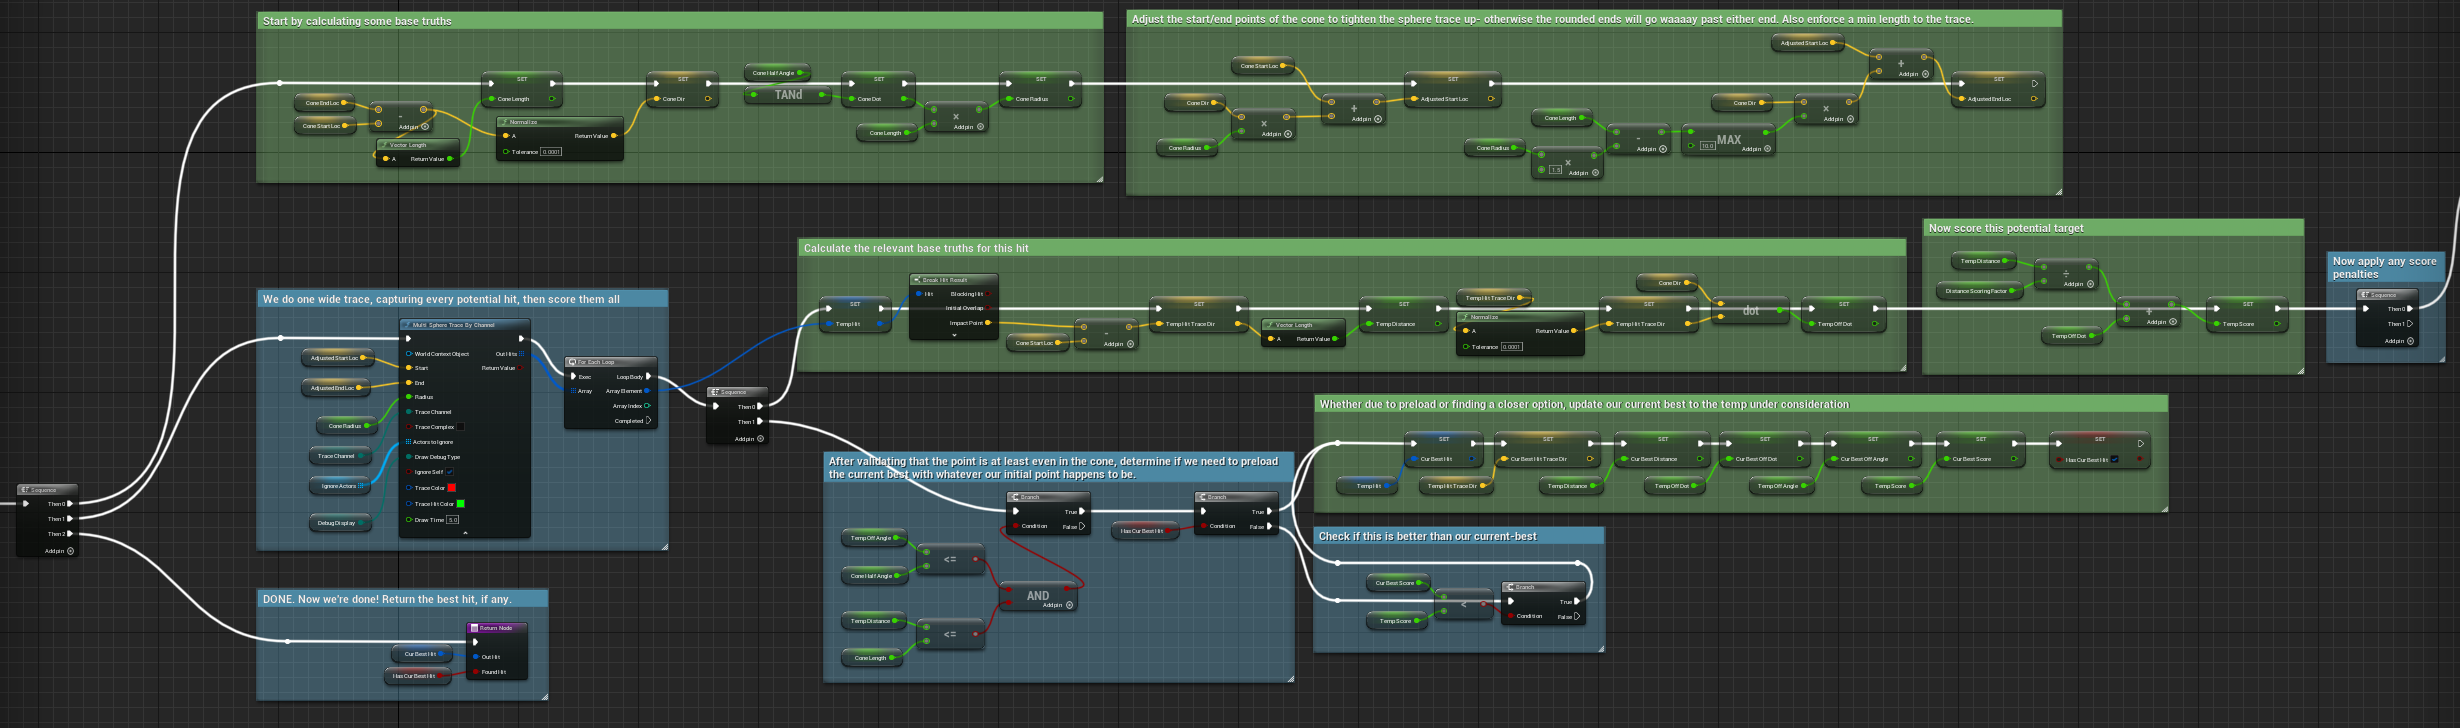This screenshot has height=728, width=2460.
Task: Click the Add pin icon on leftmost Sequence node
Action: click(x=70, y=551)
